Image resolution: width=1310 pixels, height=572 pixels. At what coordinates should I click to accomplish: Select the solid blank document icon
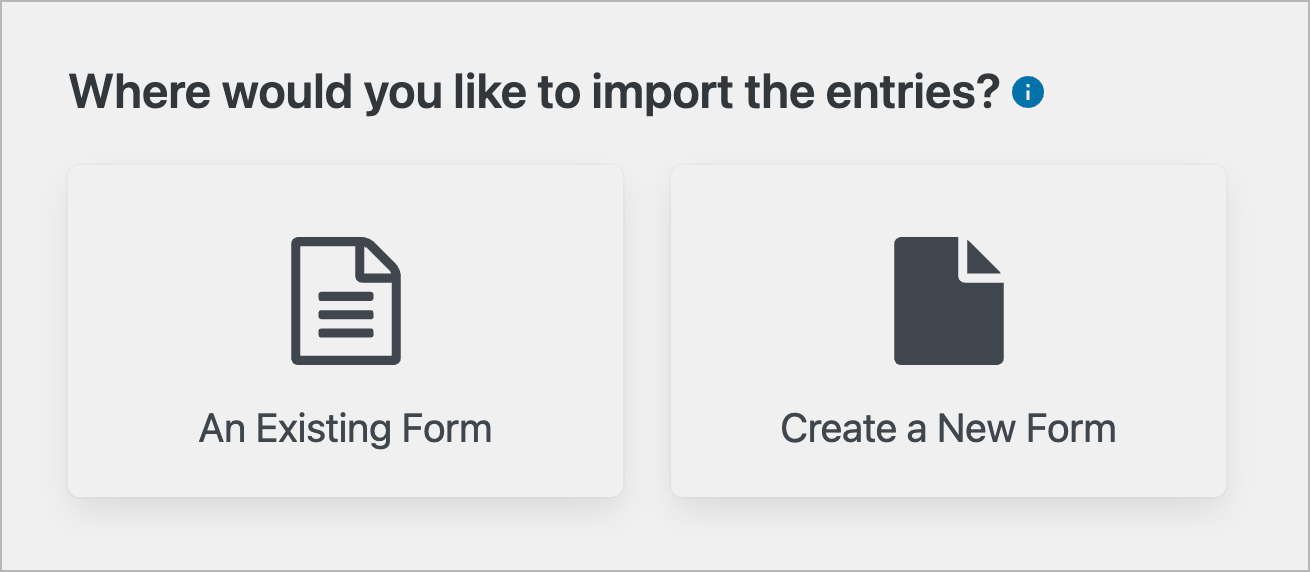pos(949,301)
